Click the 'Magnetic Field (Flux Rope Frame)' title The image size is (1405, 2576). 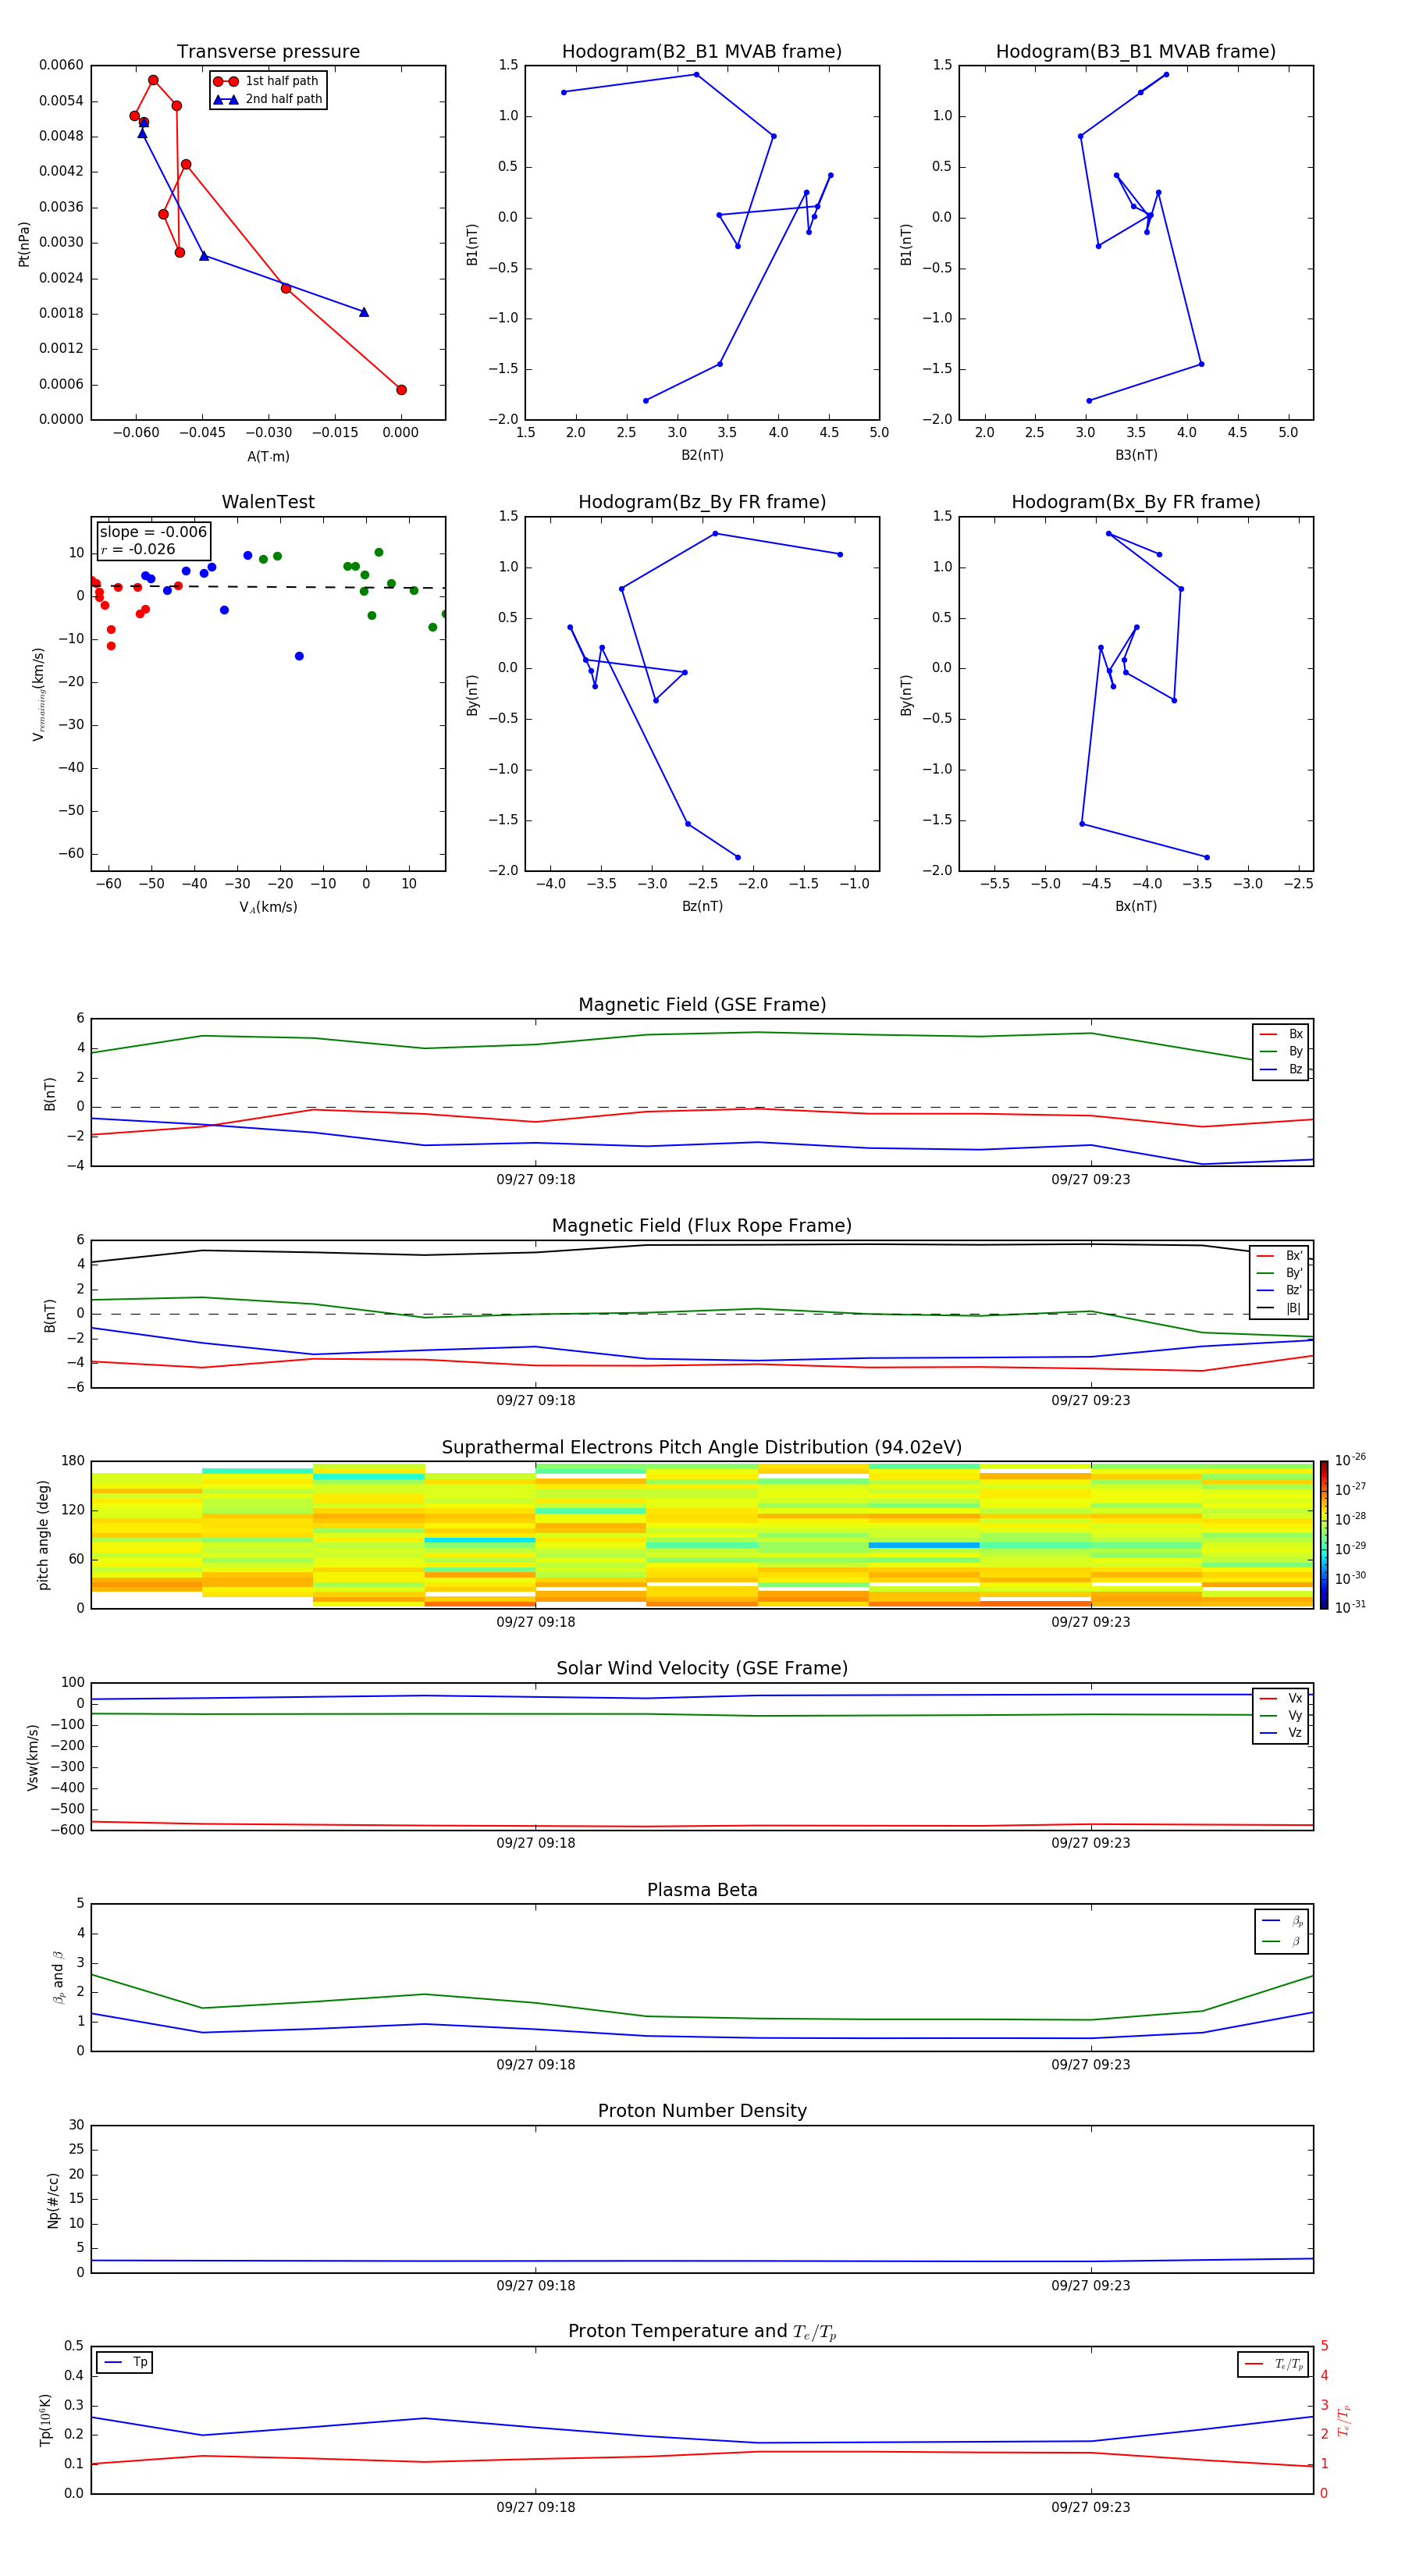click(x=702, y=1226)
